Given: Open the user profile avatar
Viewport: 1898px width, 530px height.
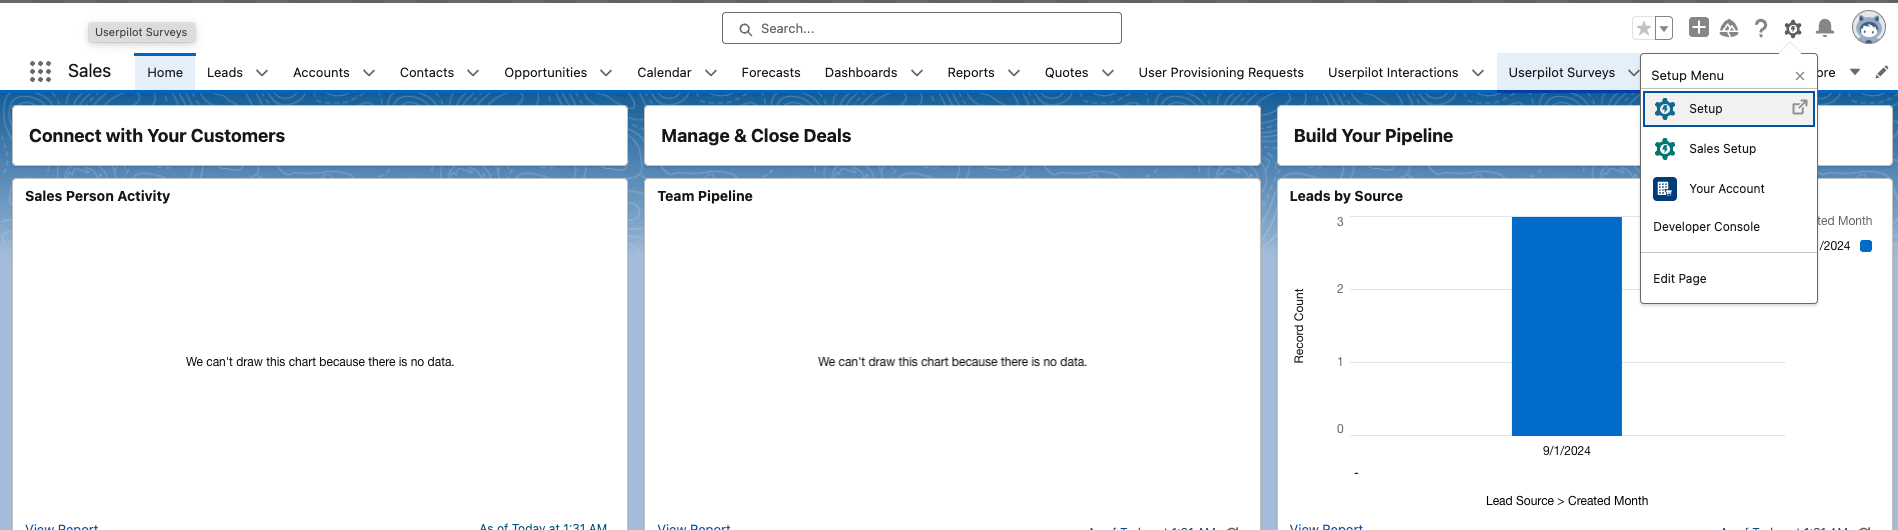Looking at the screenshot, I should 1868,28.
